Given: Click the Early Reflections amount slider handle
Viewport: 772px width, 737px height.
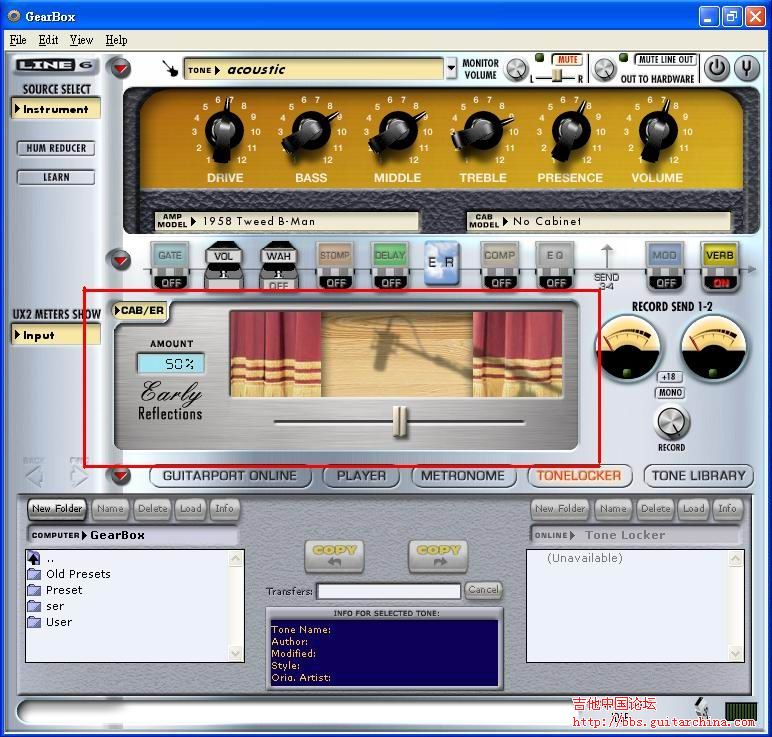Looking at the screenshot, I should (x=400, y=422).
